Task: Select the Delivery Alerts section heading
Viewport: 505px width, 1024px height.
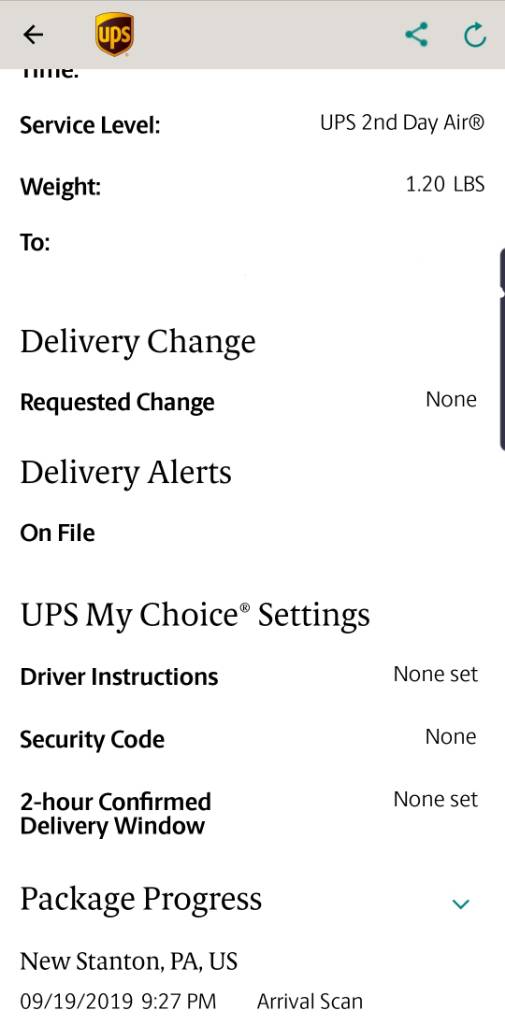Action: pyautogui.click(x=126, y=472)
